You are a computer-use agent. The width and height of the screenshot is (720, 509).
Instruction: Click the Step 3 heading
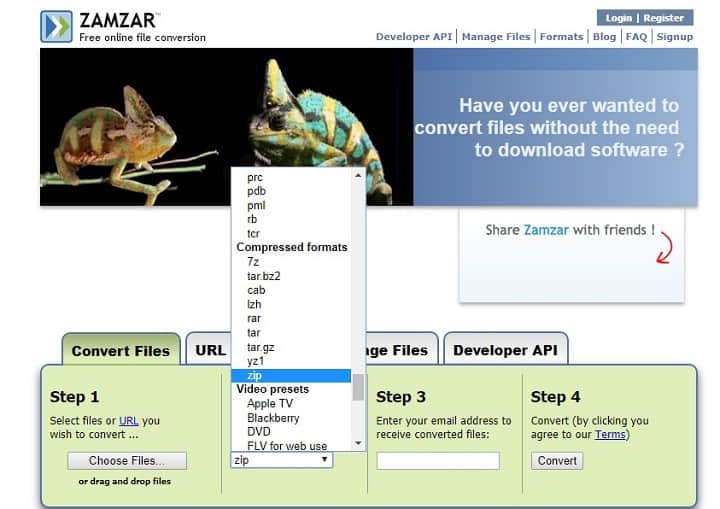coord(401,396)
